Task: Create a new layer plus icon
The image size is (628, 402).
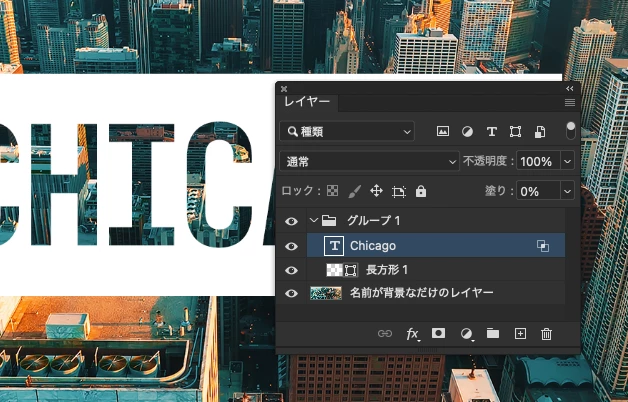Action: 520,334
